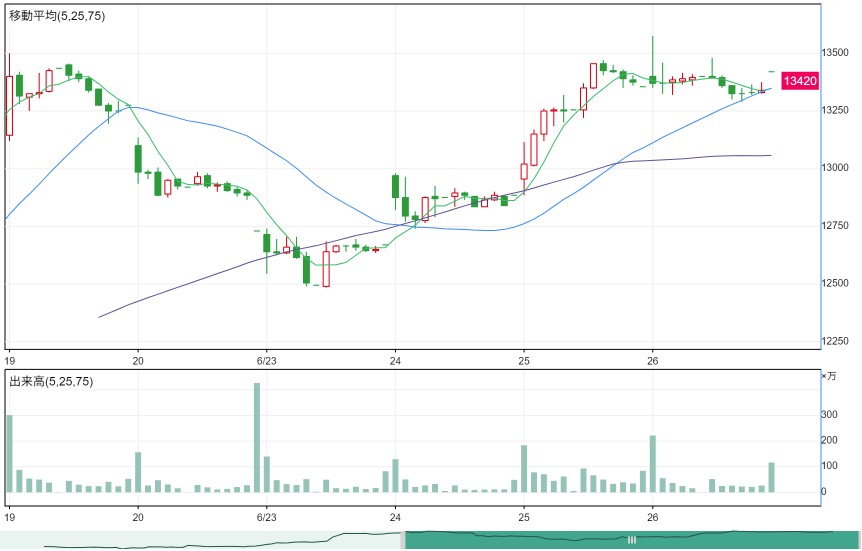Click the first volume bar at date 19
The width and height of the screenshot is (862, 551).
pyautogui.click(x=9, y=454)
